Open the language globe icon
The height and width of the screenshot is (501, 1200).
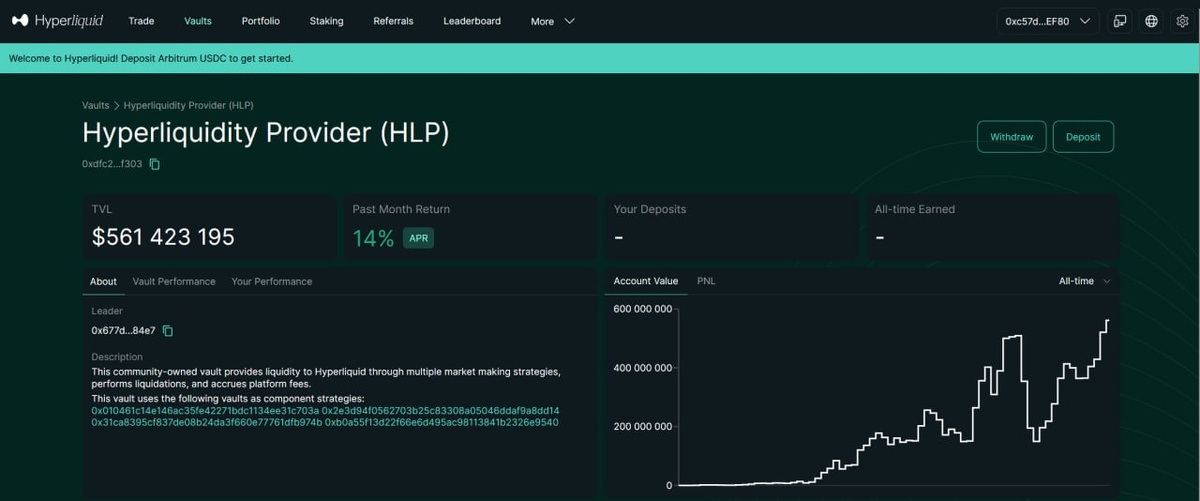[1152, 21]
